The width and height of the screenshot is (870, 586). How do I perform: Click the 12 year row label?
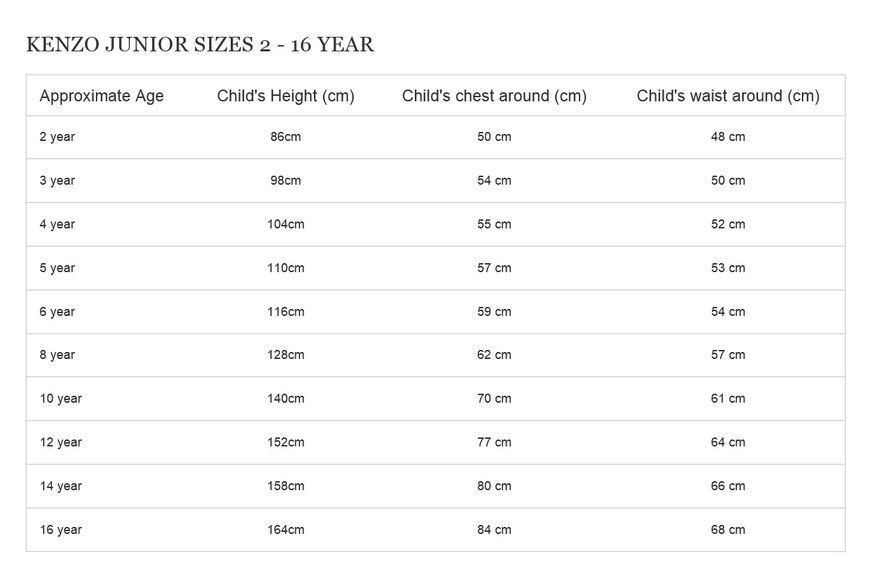click(x=60, y=443)
